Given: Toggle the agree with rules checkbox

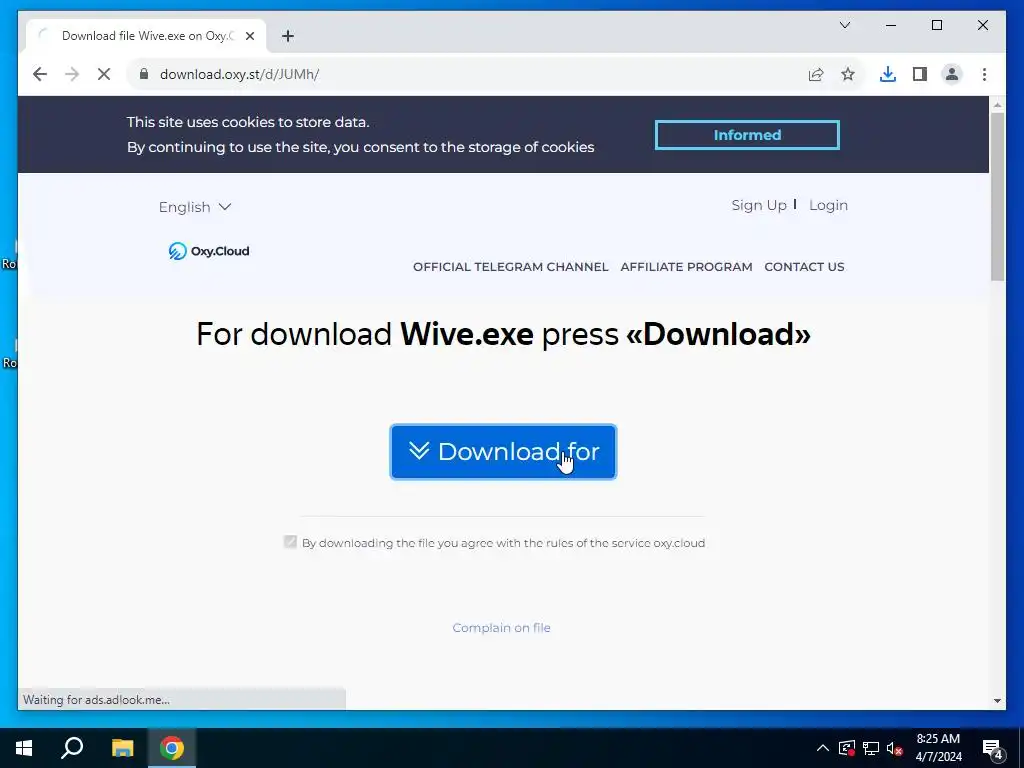Looking at the screenshot, I should click(290, 542).
